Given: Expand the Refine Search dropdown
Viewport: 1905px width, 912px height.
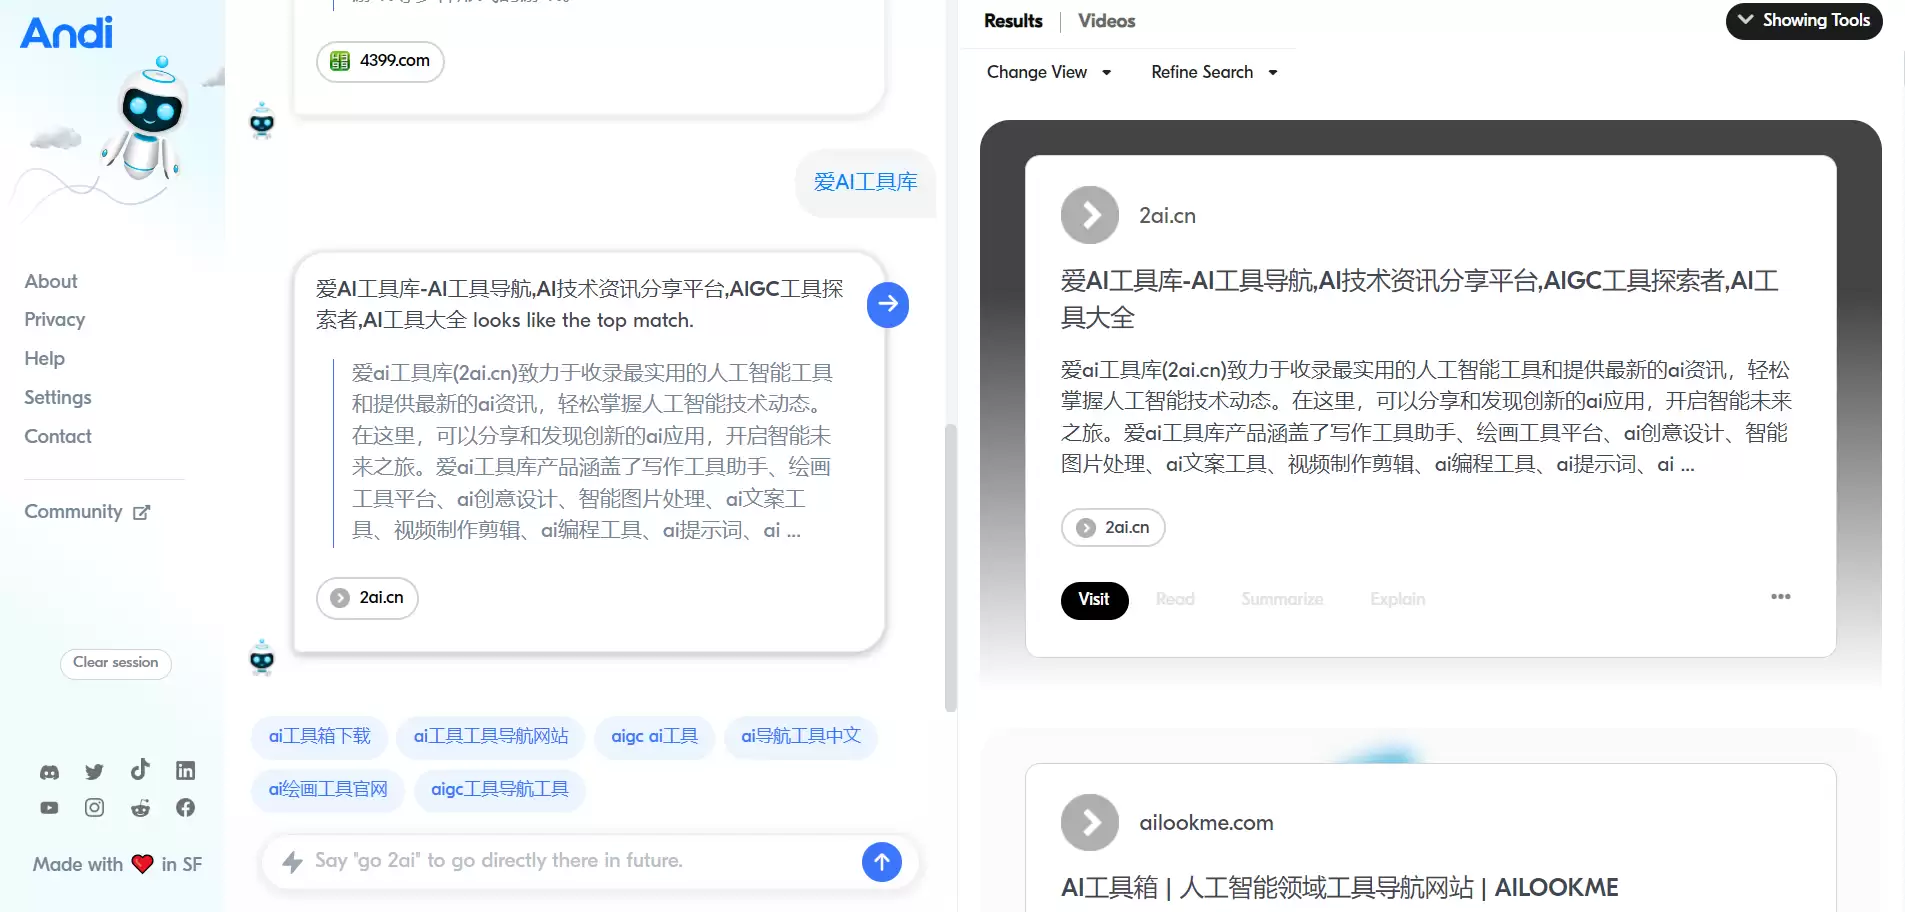Looking at the screenshot, I should 1214,72.
